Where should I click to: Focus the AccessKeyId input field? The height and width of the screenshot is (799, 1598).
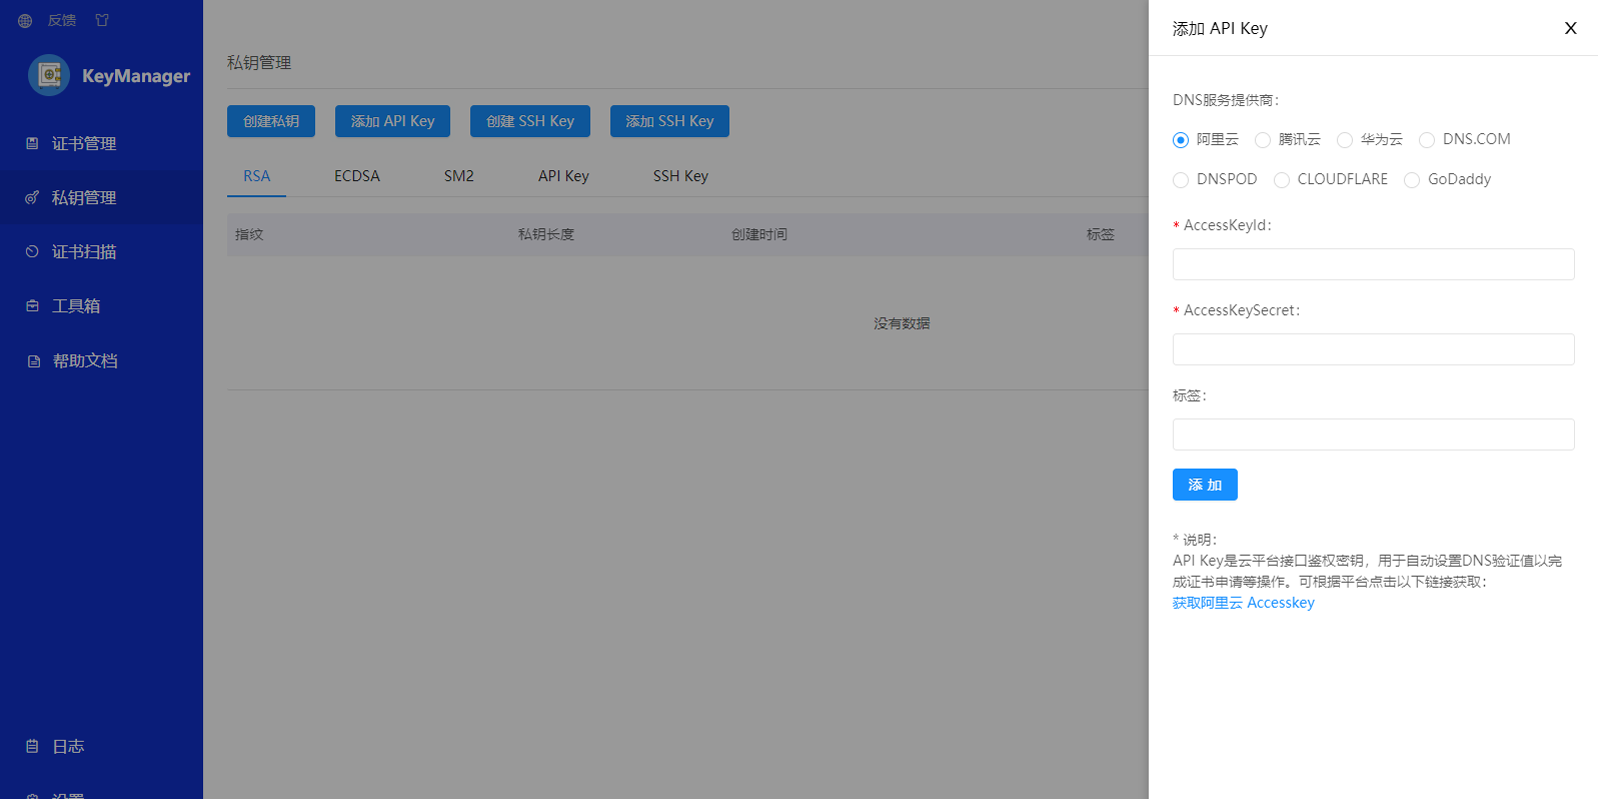click(x=1373, y=264)
